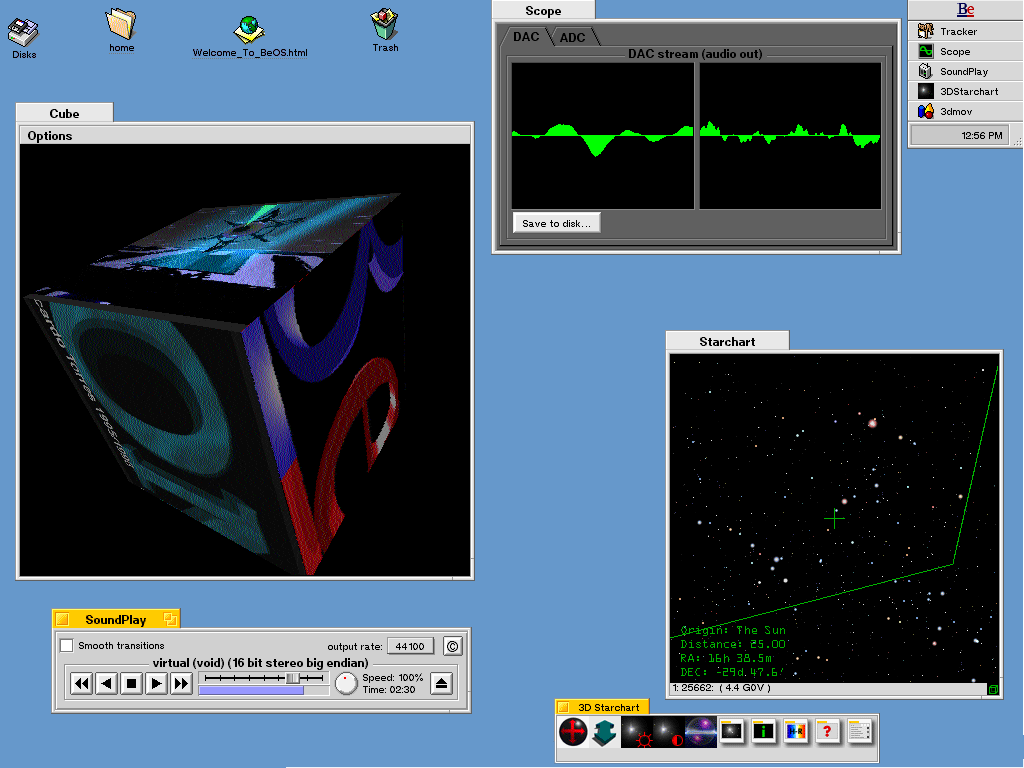The width and height of the screenshot is (1024, 768).
Task: Click the galaxy sphere icon in 3D Starchart
Action: (x=700, y=733)
